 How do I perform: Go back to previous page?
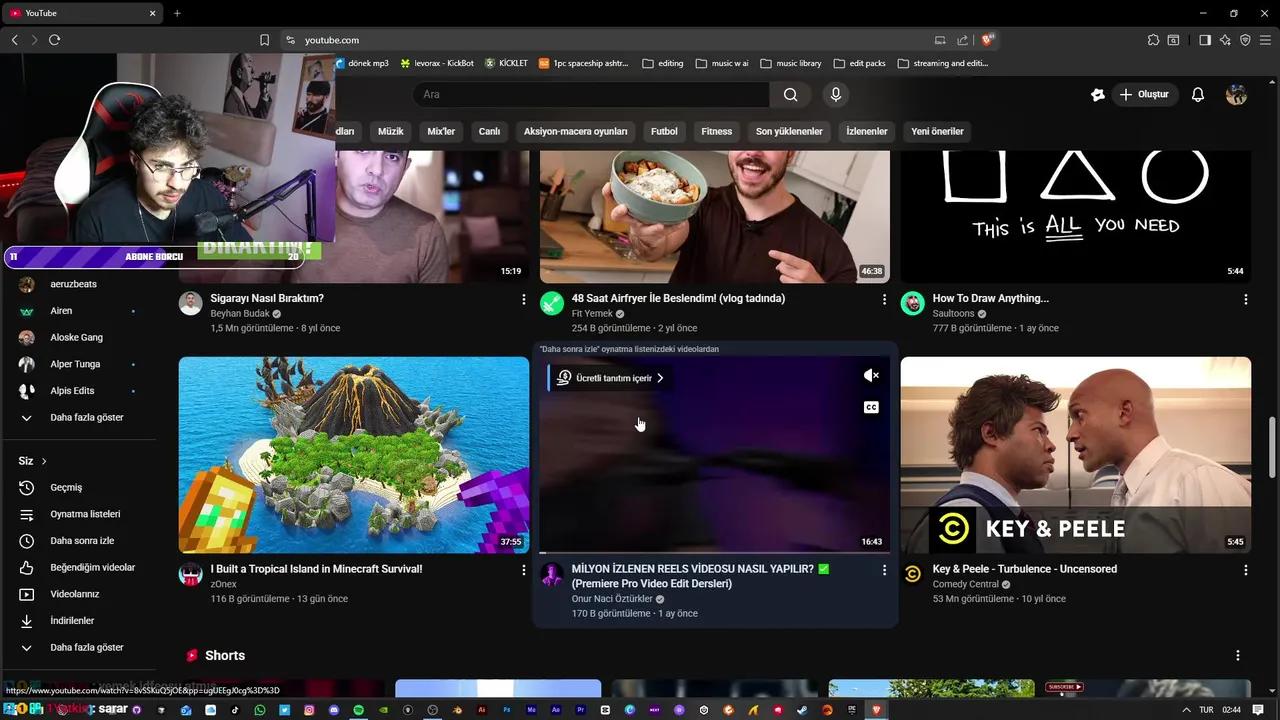[14, 40]
